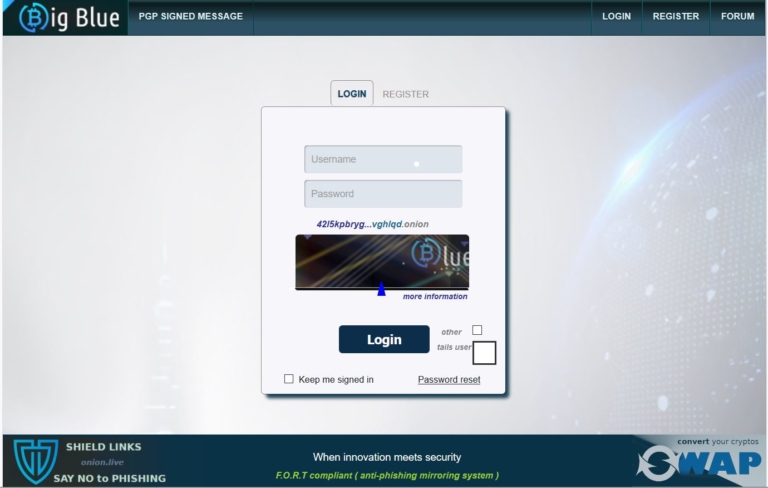
Task: Enable Keep me signed in
Action: (x=289, y=379)
